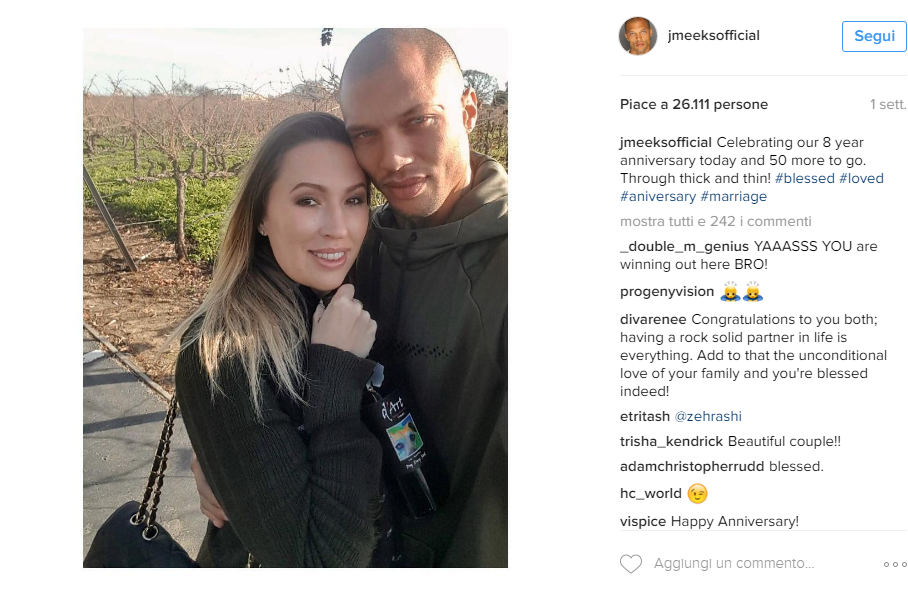The height and width of the screenshot is (596, 908).
Task: Visit commenter trisha_kendrick profile
Action: tap(672, 441)
